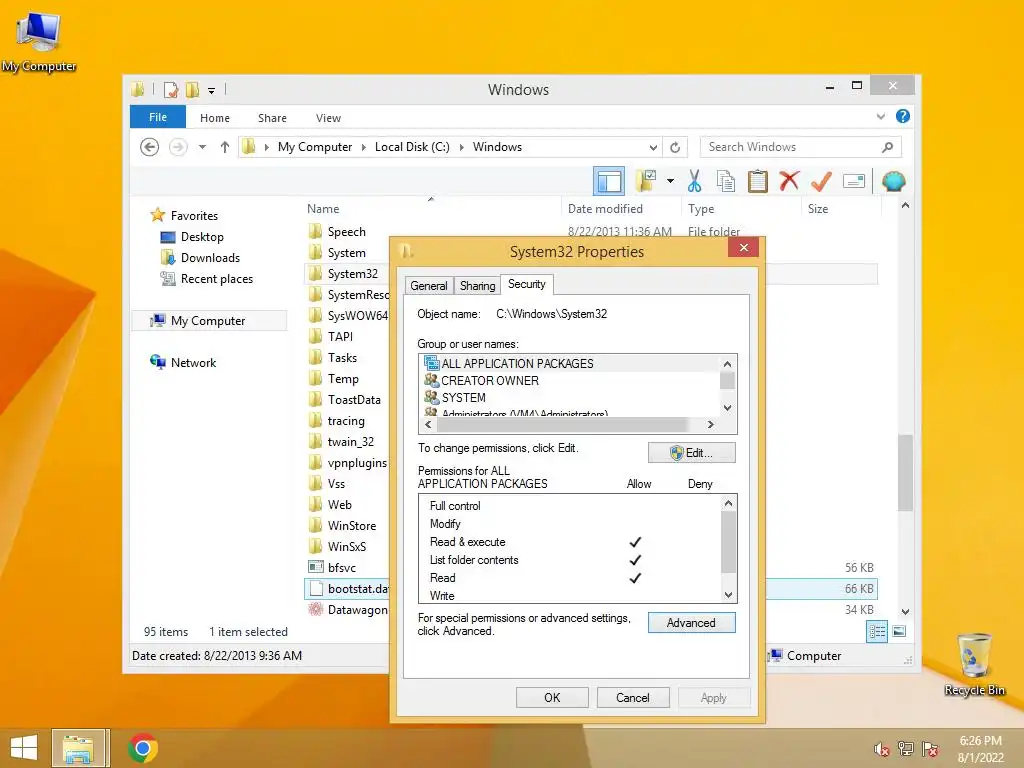Open the quick access toolbar dropdown arrow

[x=212, y=90]
